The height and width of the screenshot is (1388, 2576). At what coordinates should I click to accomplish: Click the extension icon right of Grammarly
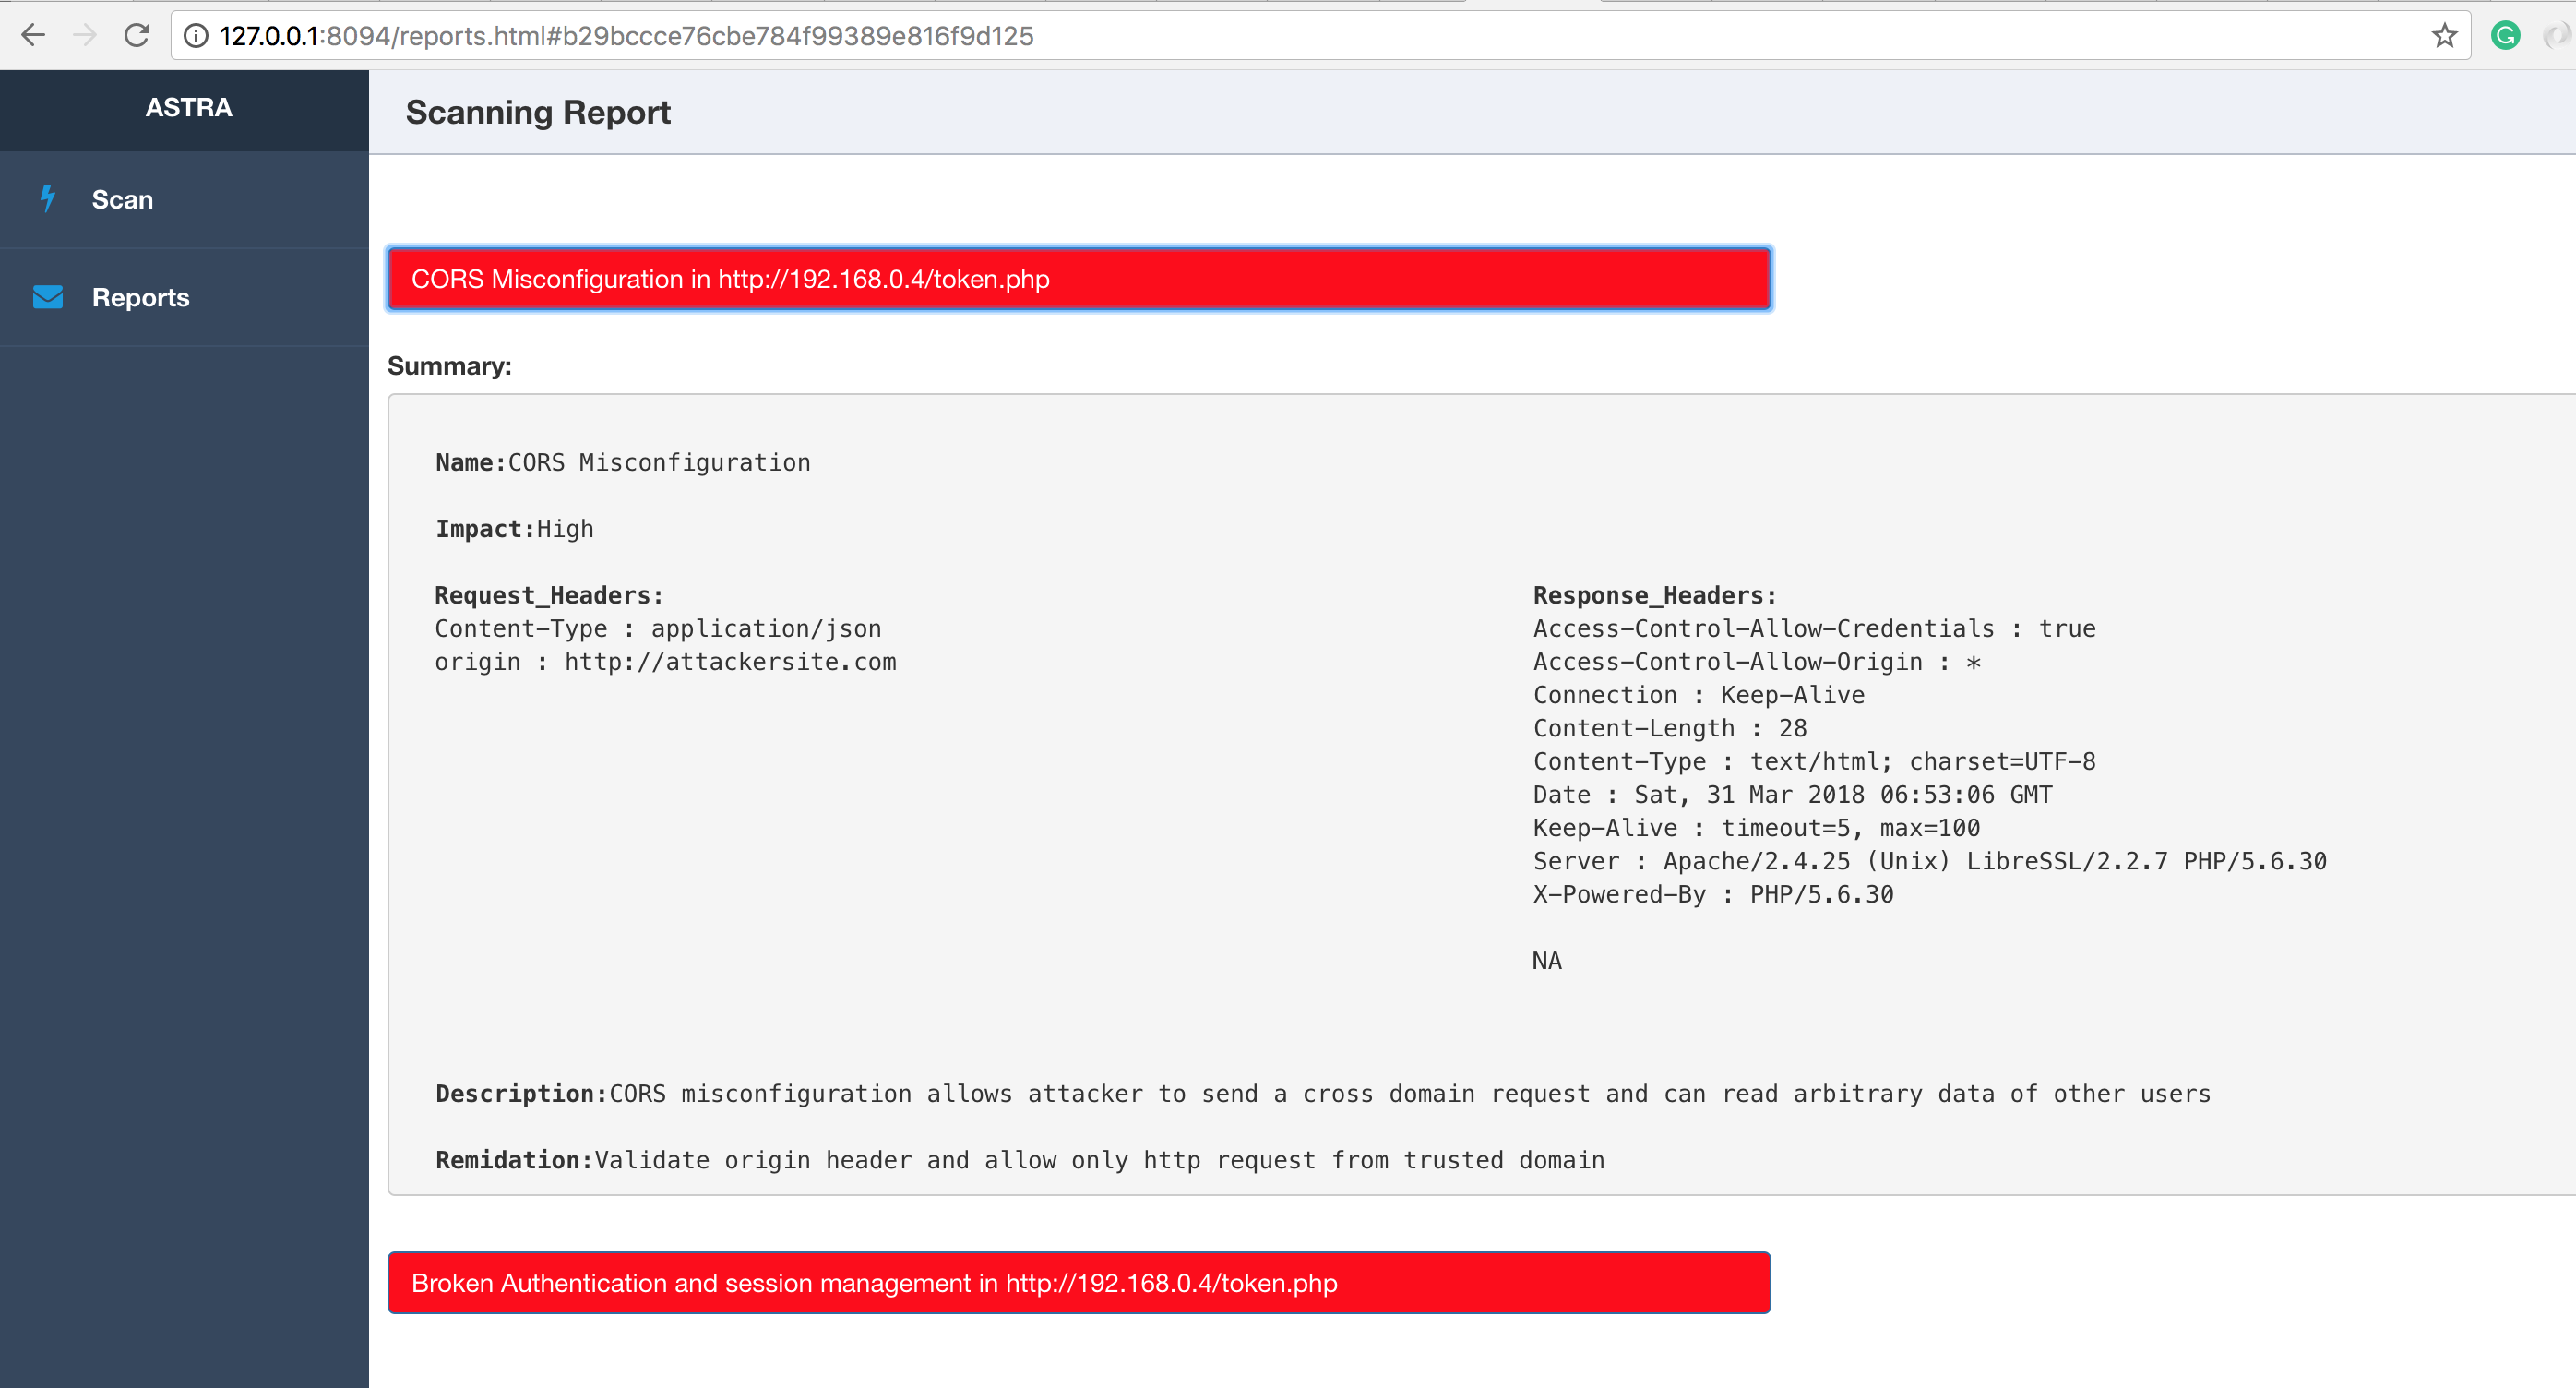click(x=2556, y=36)
